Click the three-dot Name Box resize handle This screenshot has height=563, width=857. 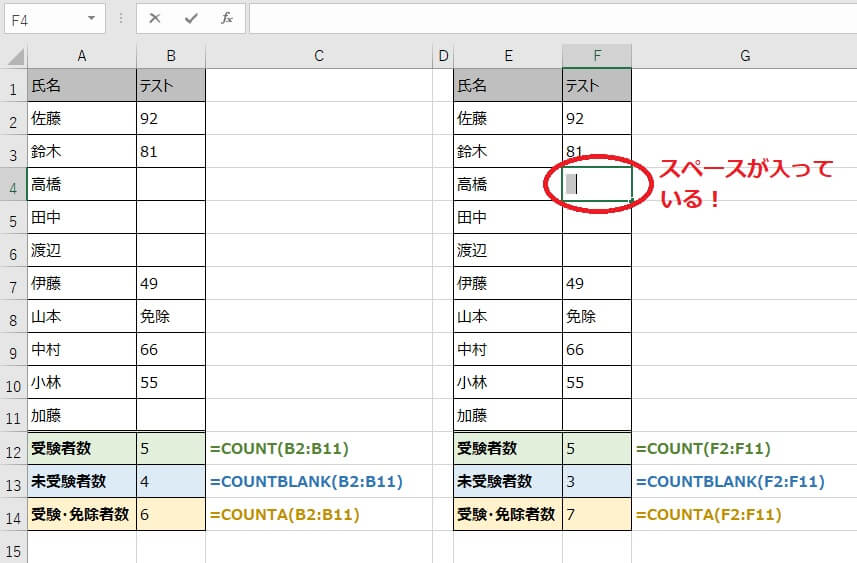pos(121,18)
